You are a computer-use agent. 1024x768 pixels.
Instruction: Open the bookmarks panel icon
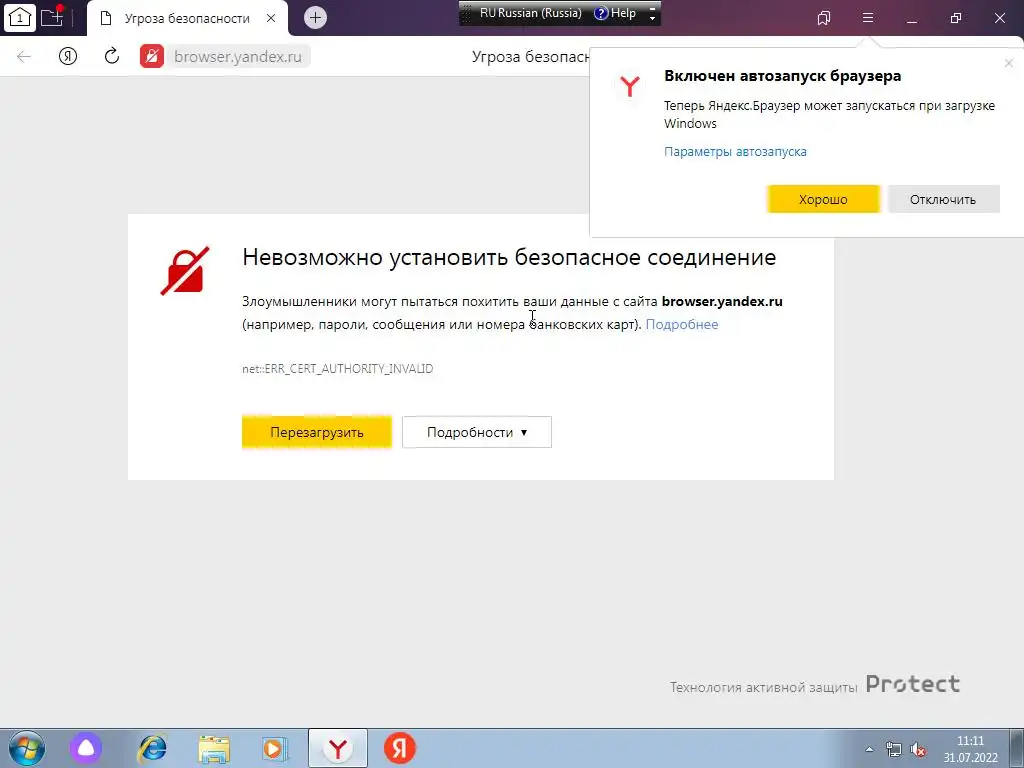pos(824,18)
